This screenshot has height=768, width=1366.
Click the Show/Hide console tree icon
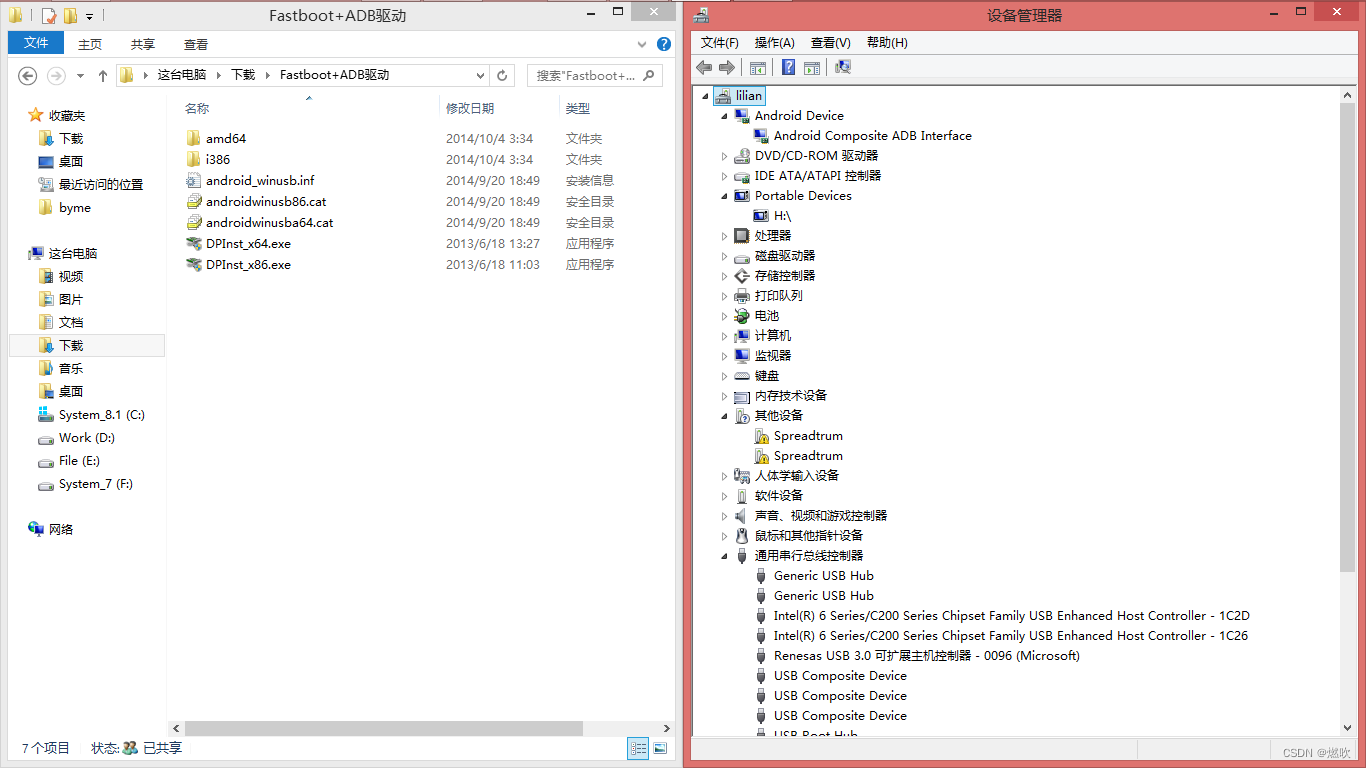coord(757,67)
